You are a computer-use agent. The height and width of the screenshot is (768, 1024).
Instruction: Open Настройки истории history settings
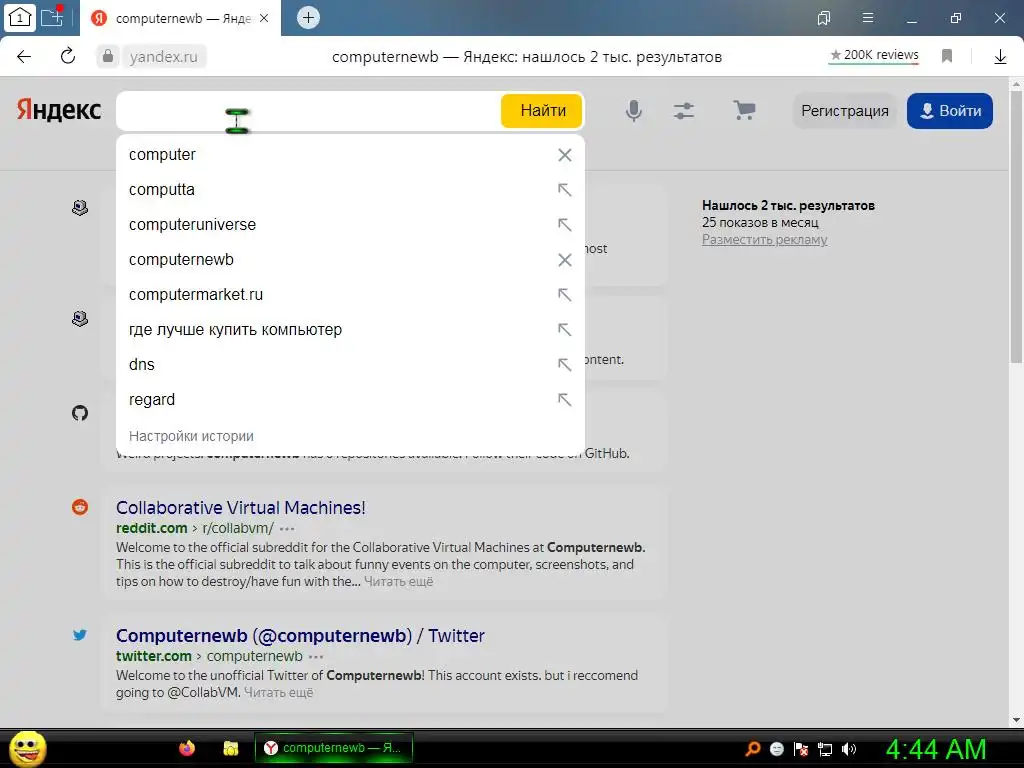coord(191,436)
